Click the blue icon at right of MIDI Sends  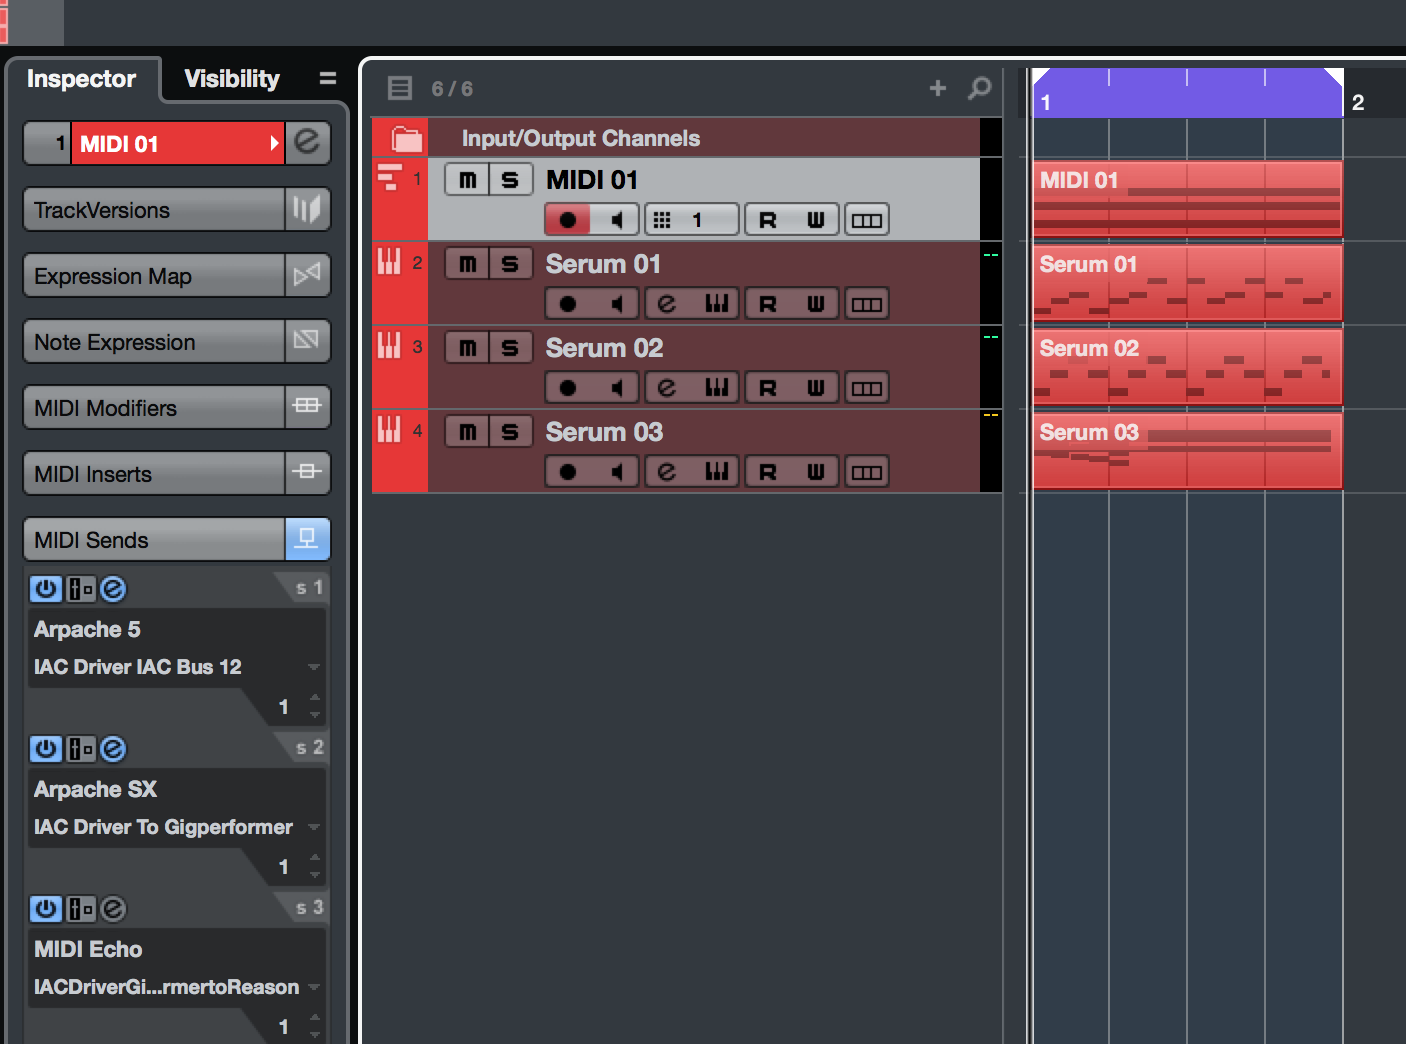point(307,539)
